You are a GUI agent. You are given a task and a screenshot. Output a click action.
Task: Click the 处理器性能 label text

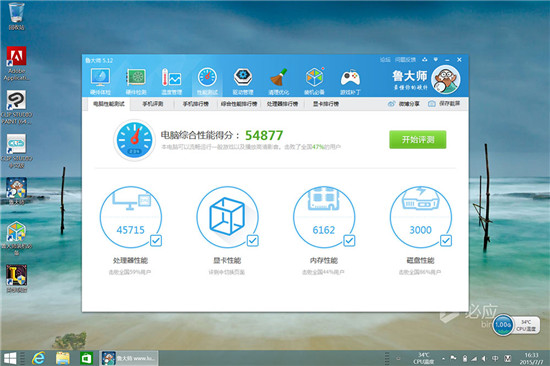click(x=130, y=260)
